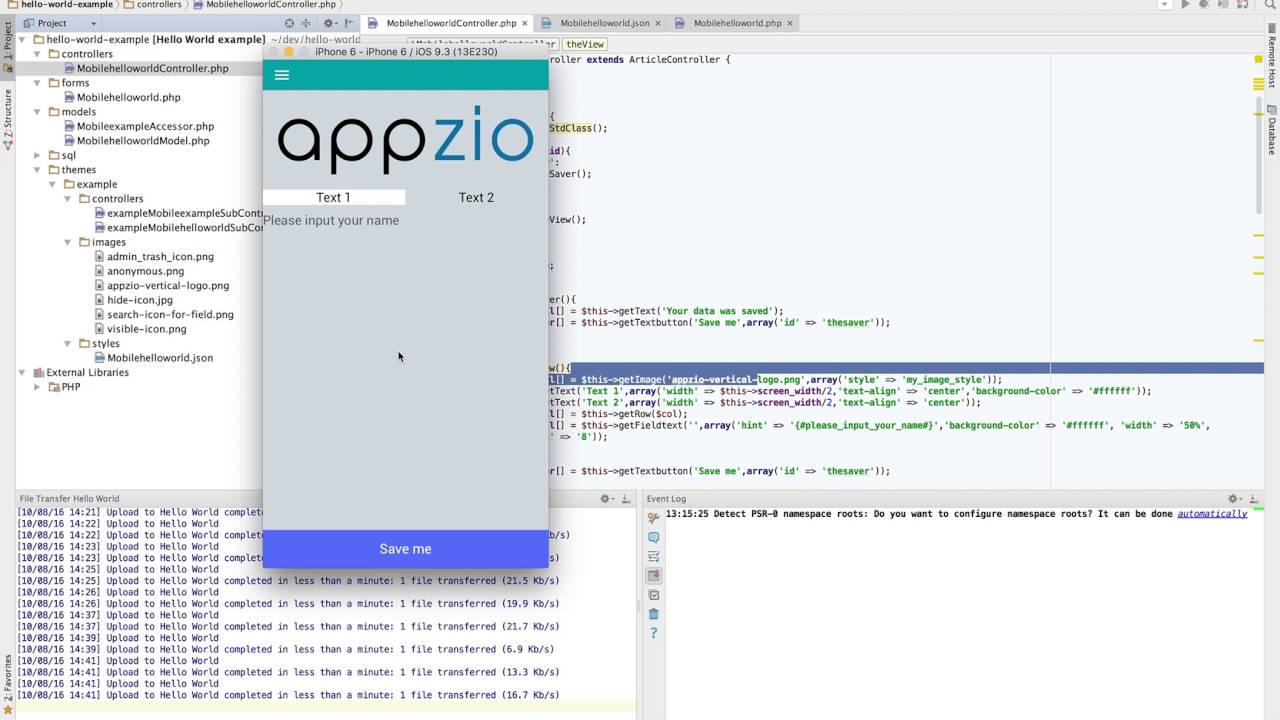Click the Event Log wrench settings icon
Screen dimensions: 1280x720
click(653, 518)
